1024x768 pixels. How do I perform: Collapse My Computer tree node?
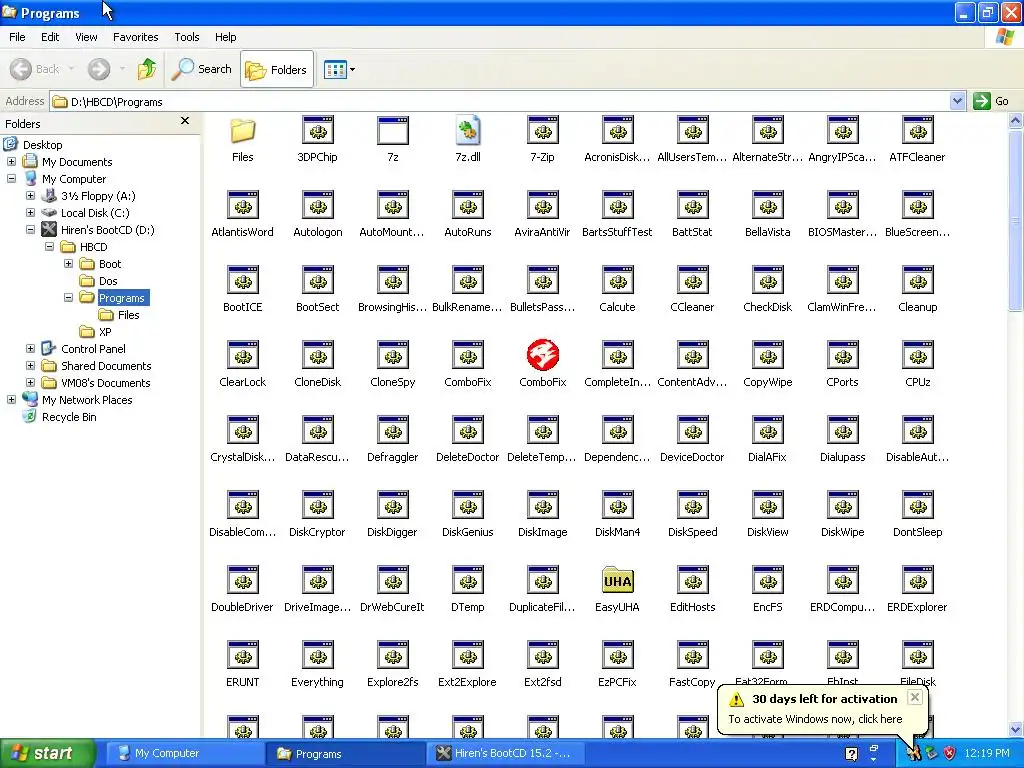coord(11,178)
